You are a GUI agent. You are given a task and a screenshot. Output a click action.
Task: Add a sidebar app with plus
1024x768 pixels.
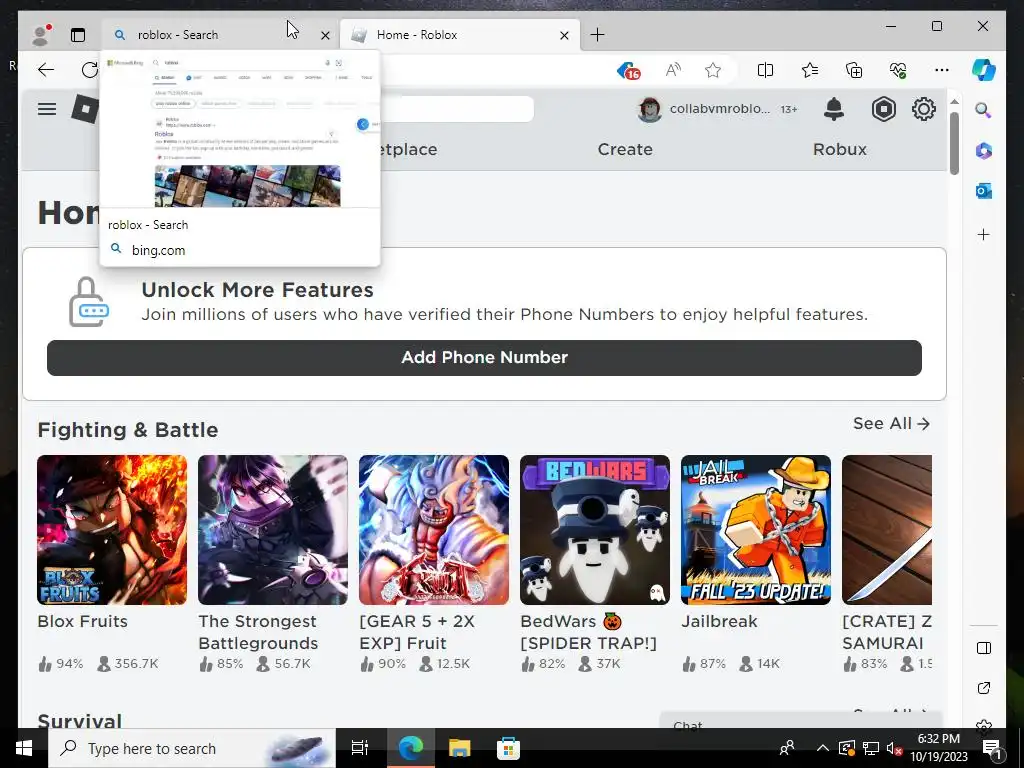point(984,234)
